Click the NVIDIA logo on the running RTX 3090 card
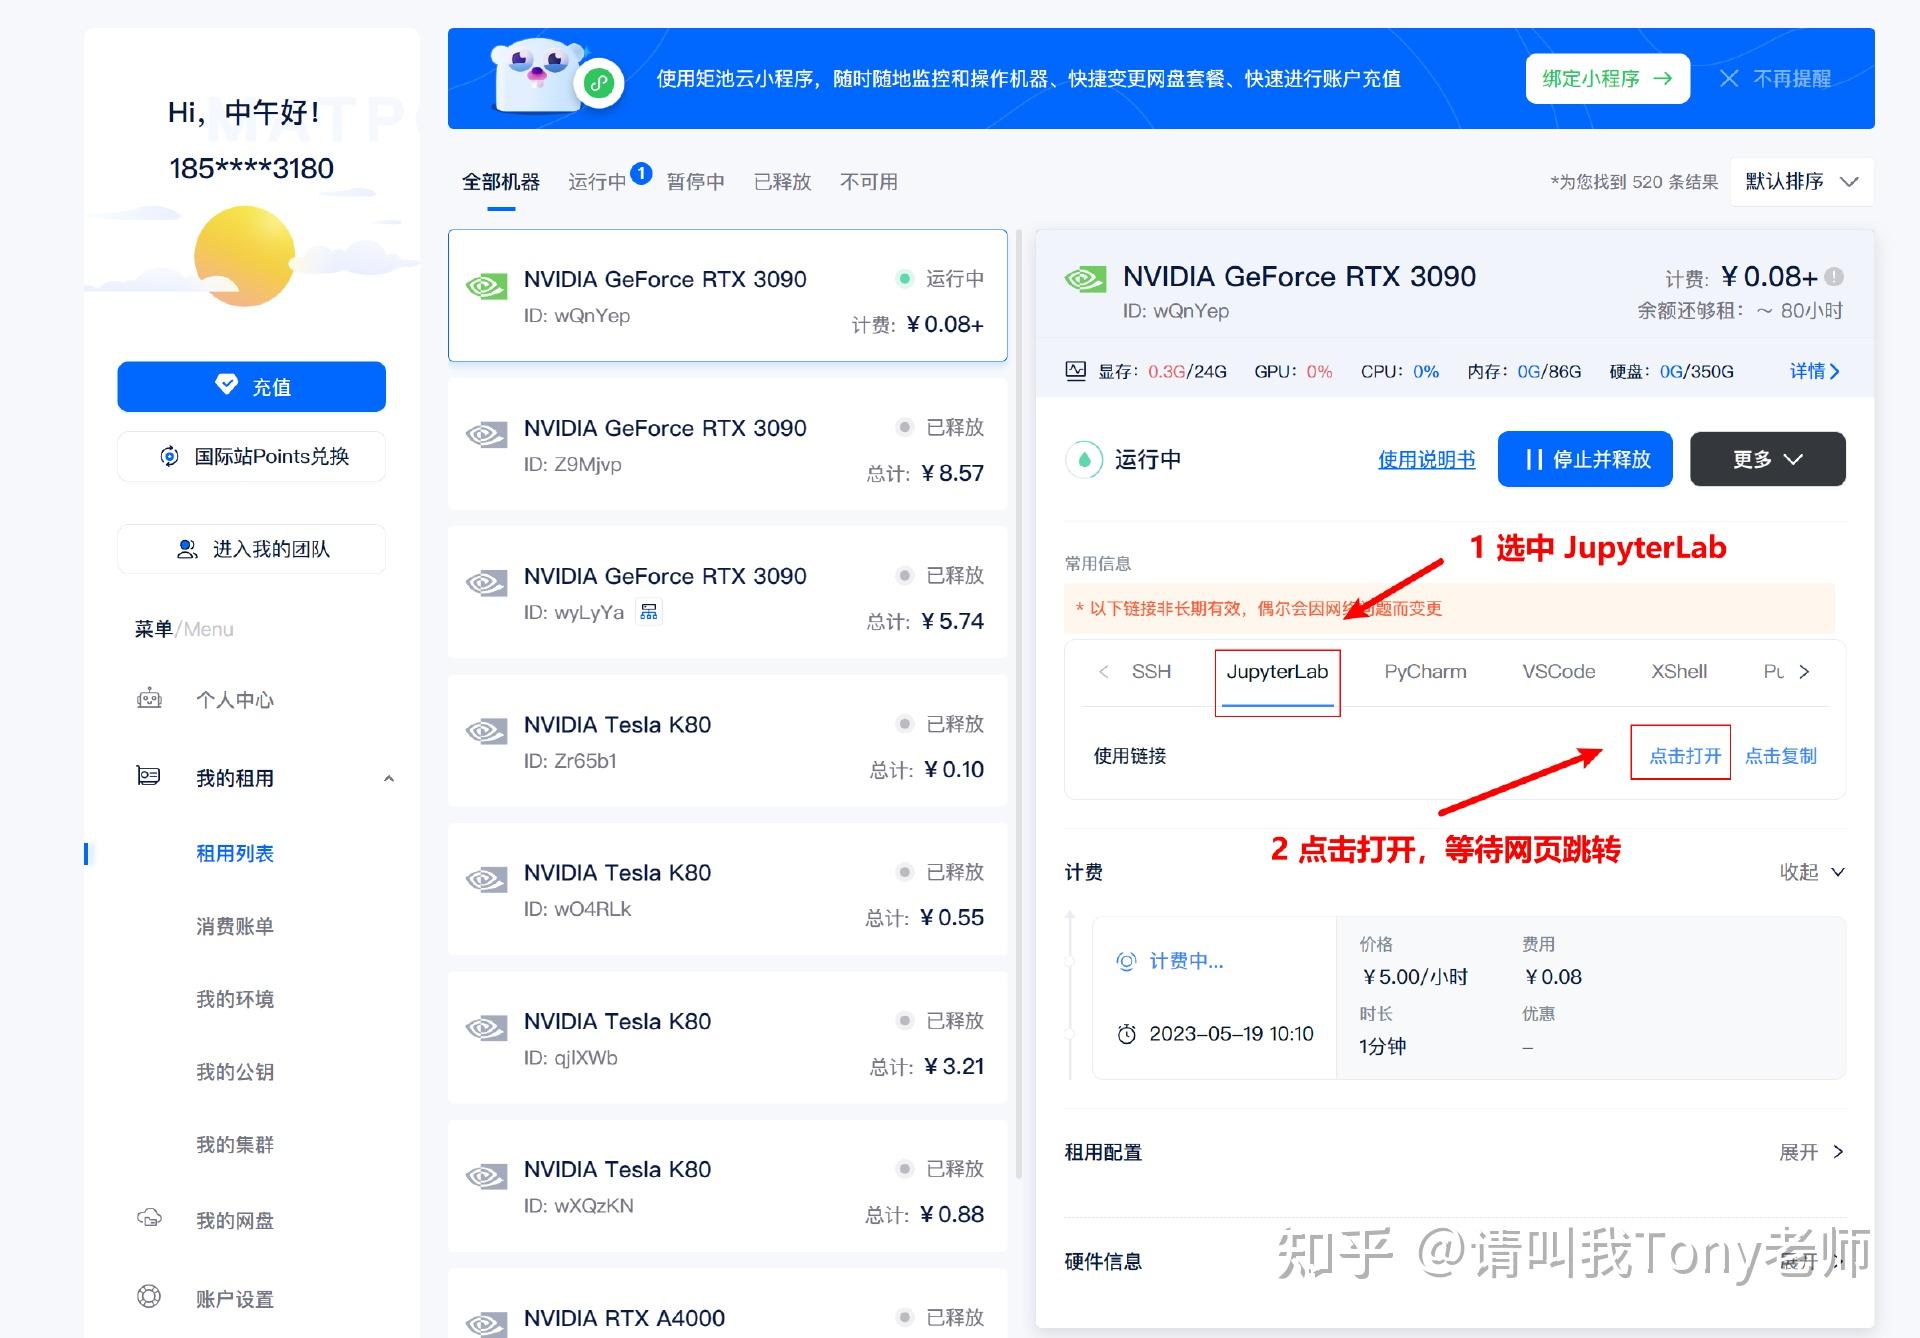 coord(486,285)
